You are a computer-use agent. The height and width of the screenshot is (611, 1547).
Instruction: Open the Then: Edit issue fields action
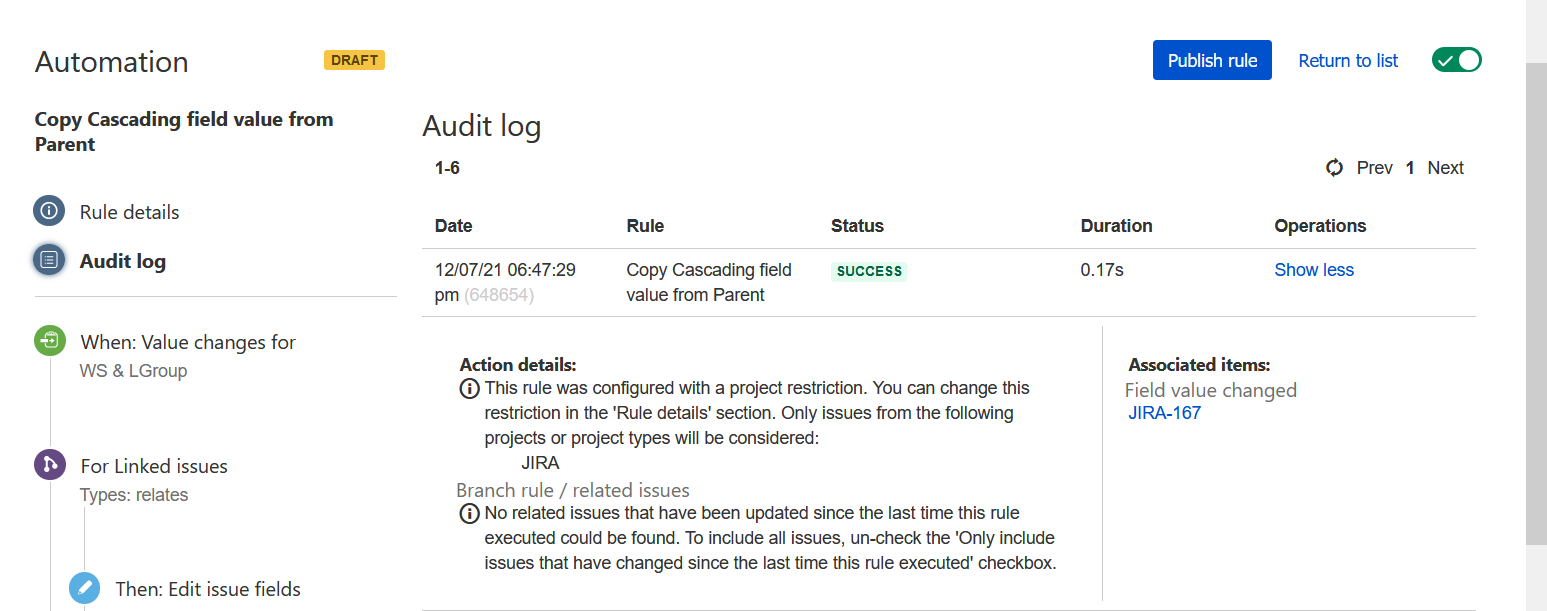point(208,589)
